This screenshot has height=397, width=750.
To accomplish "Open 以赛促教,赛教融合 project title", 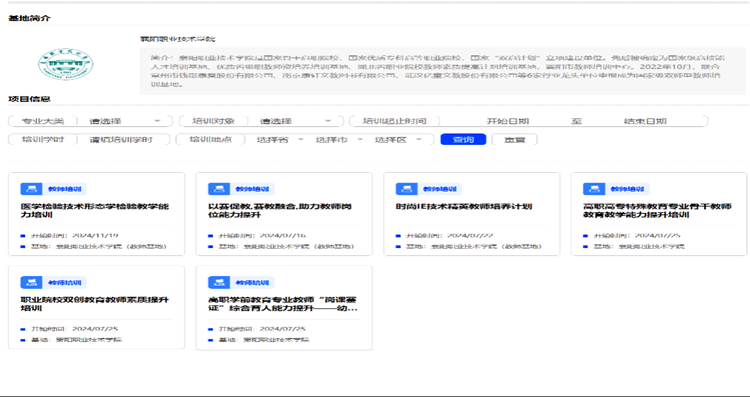I will (x=280, y=210).
